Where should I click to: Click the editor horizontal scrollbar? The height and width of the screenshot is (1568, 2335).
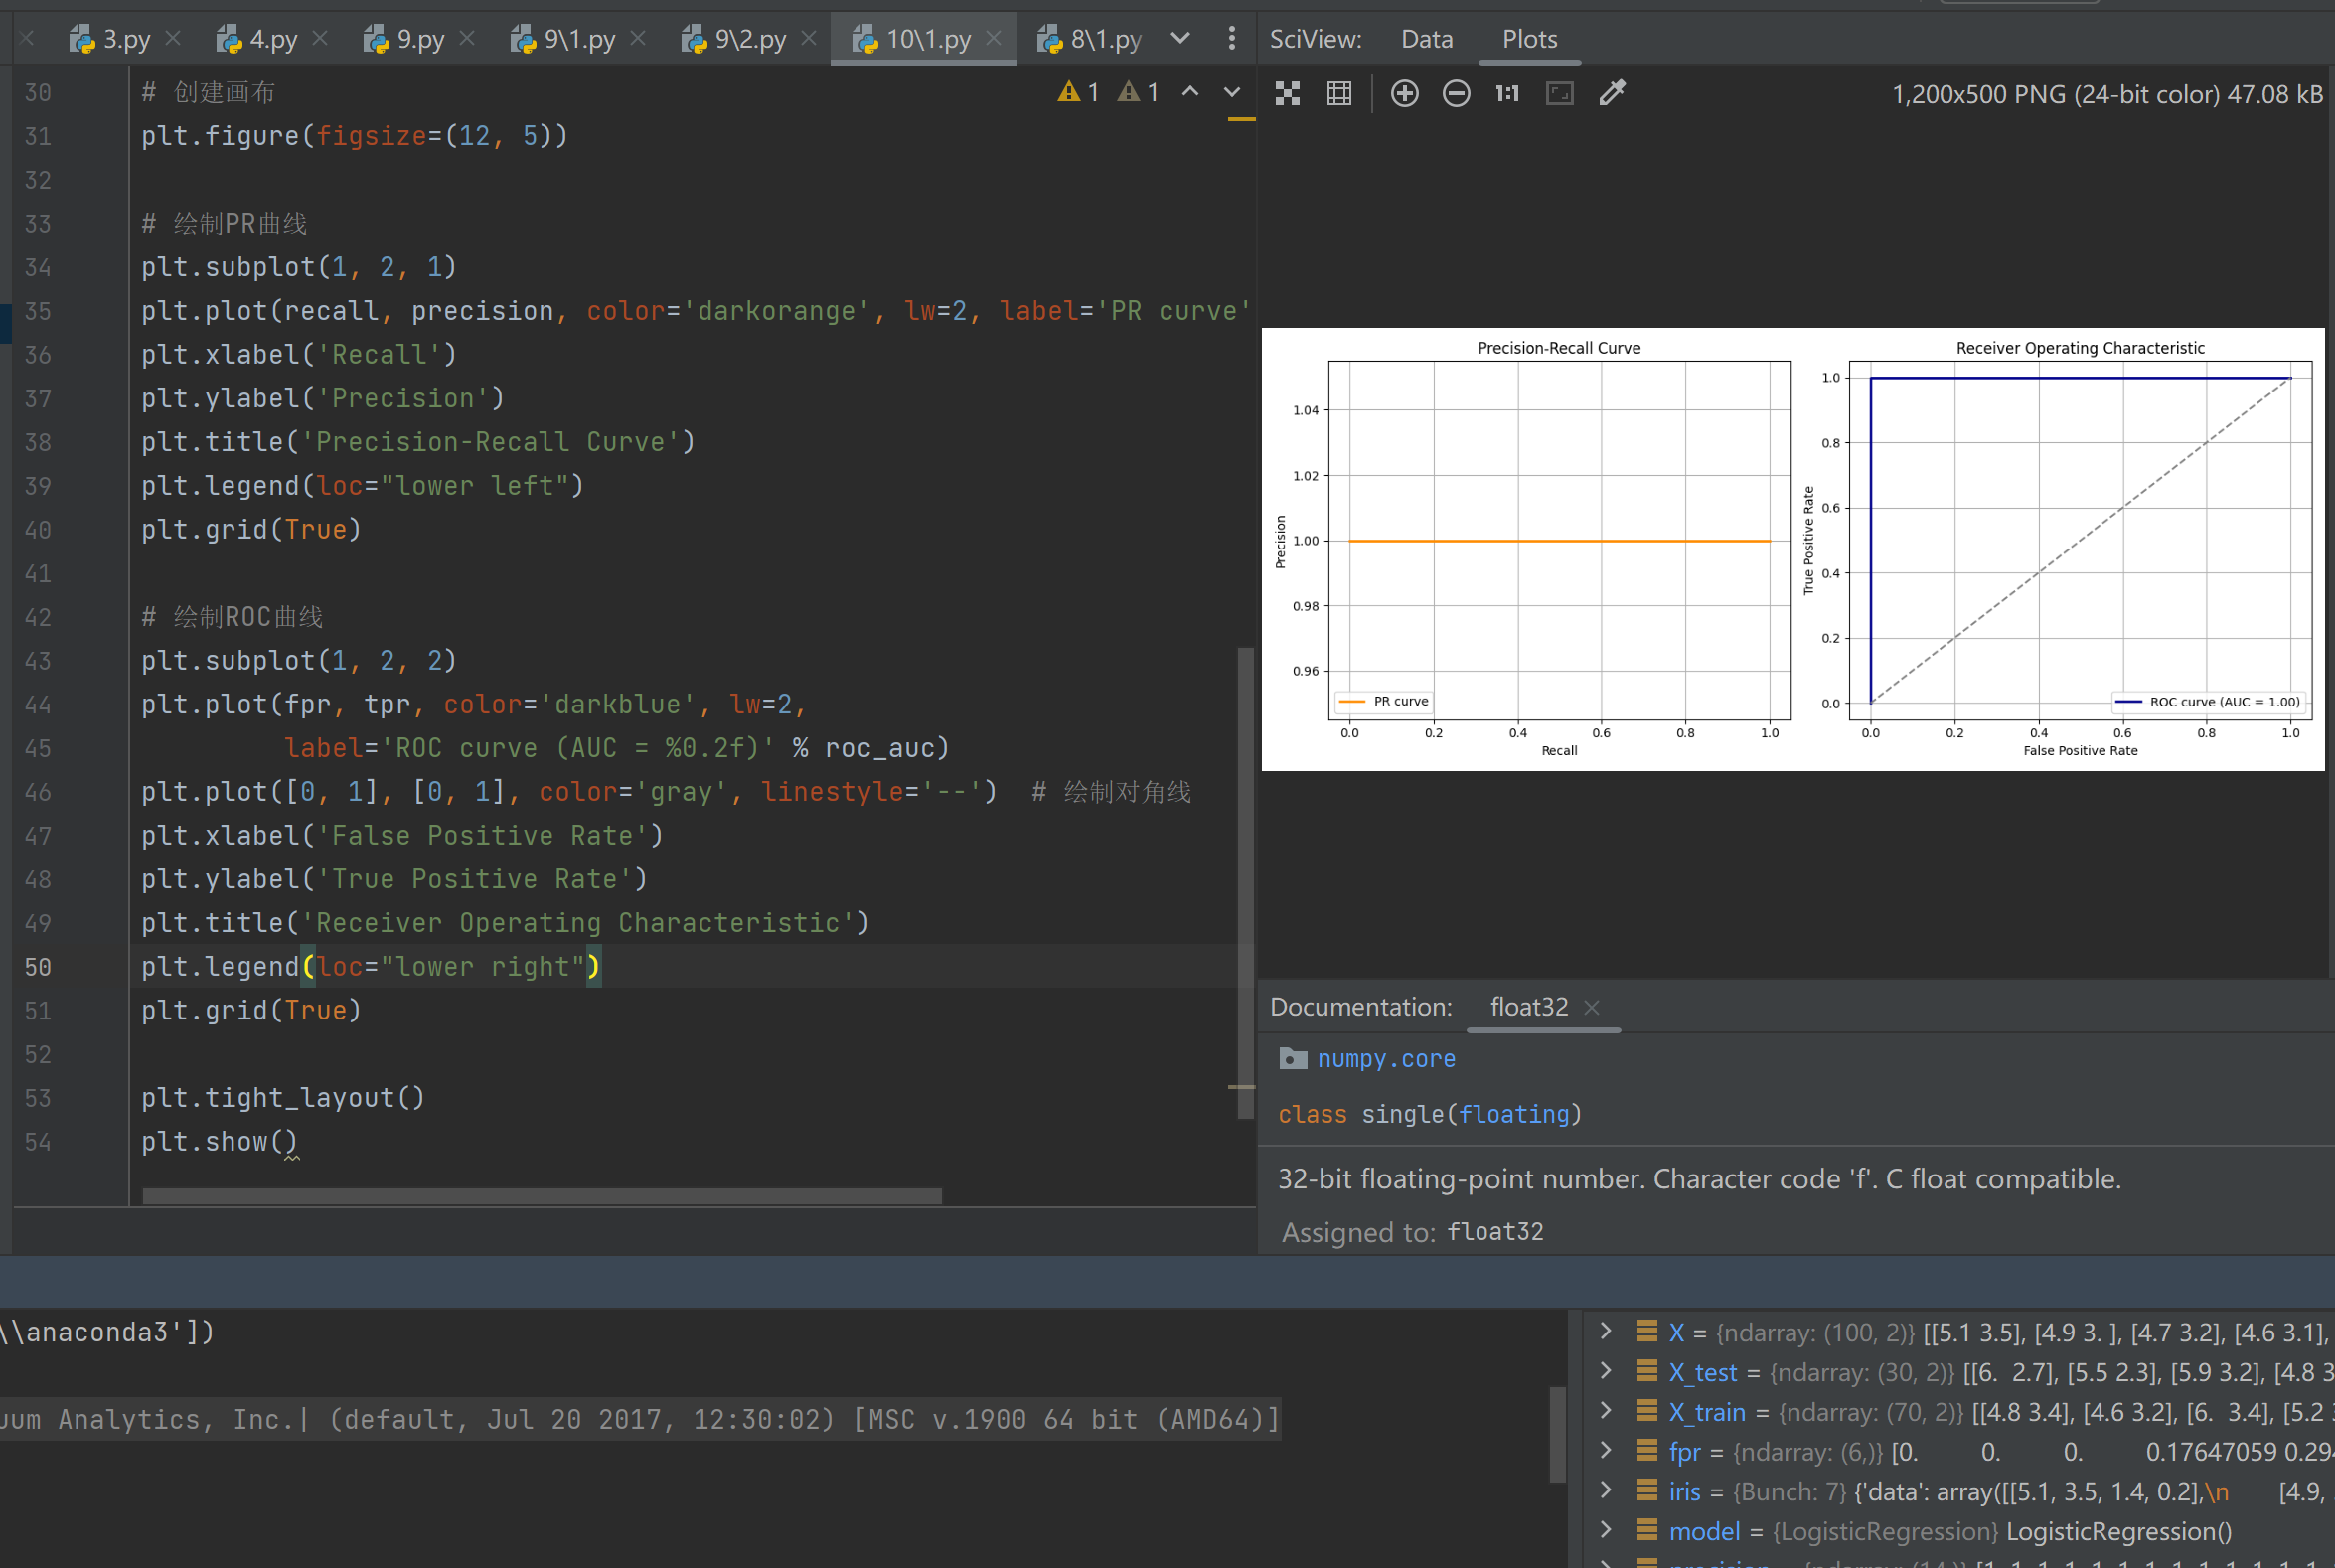click(x=541, y=1196)
